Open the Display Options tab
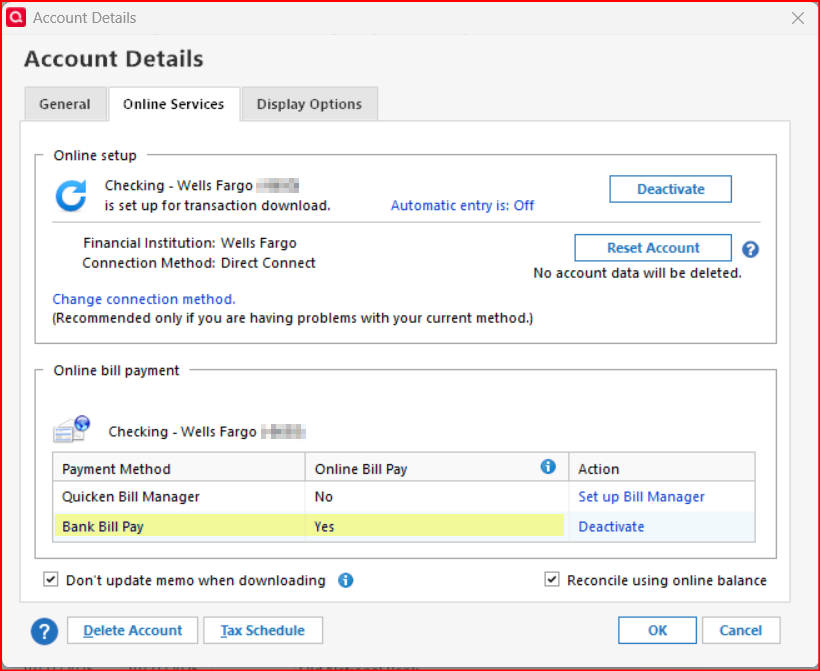Image resolution: width=820 pixels, height=671 pixels. point(309,104)
